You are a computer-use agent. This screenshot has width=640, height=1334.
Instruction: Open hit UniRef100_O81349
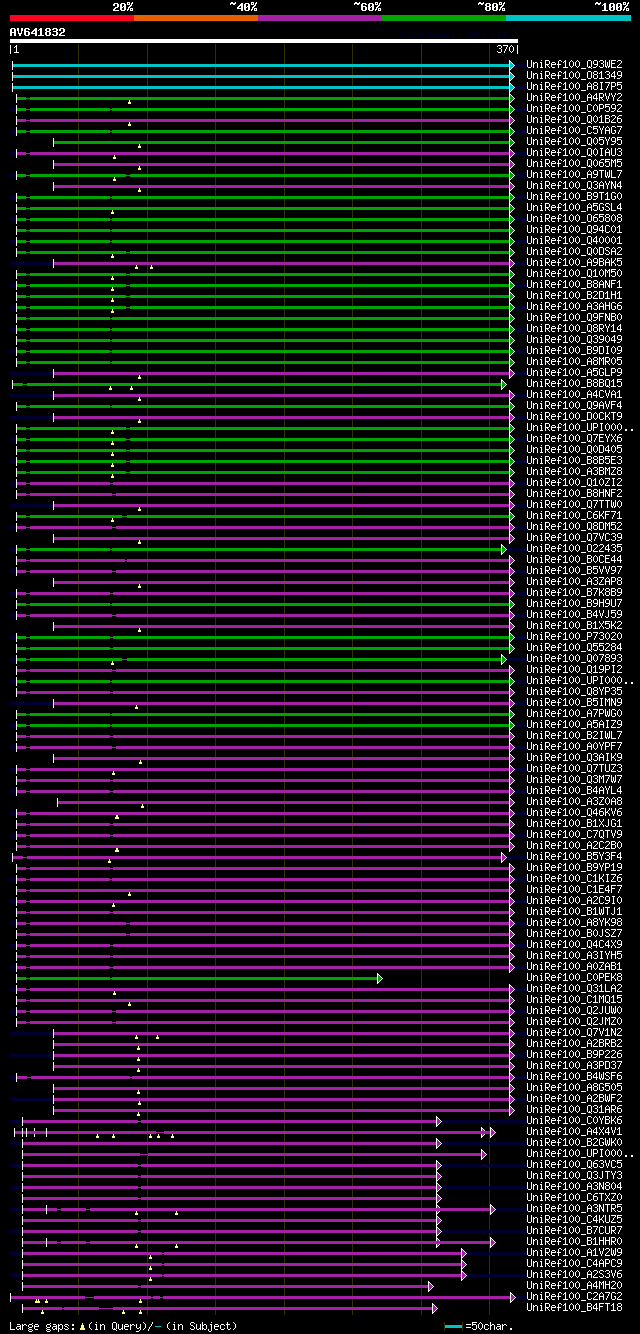pos(574,76)
